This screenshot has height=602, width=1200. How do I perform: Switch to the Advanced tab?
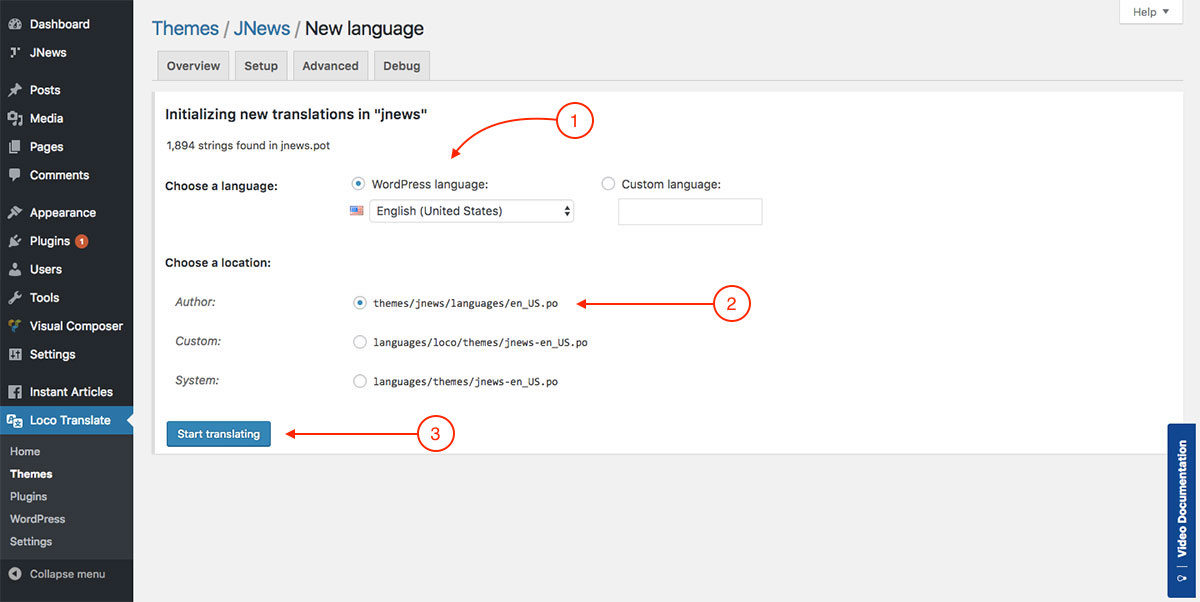tap(330, 66)
